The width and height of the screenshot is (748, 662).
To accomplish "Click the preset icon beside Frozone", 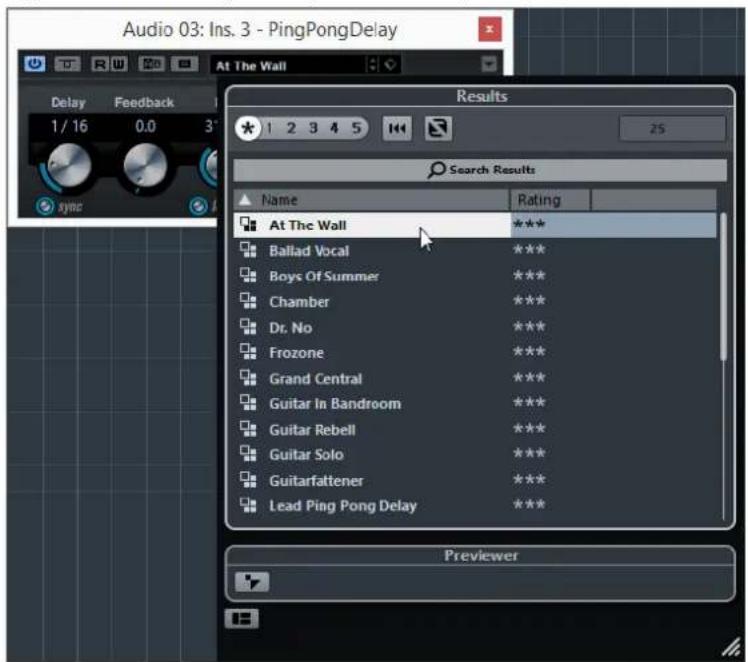I will pyautogui.click(x=248, y=352).
